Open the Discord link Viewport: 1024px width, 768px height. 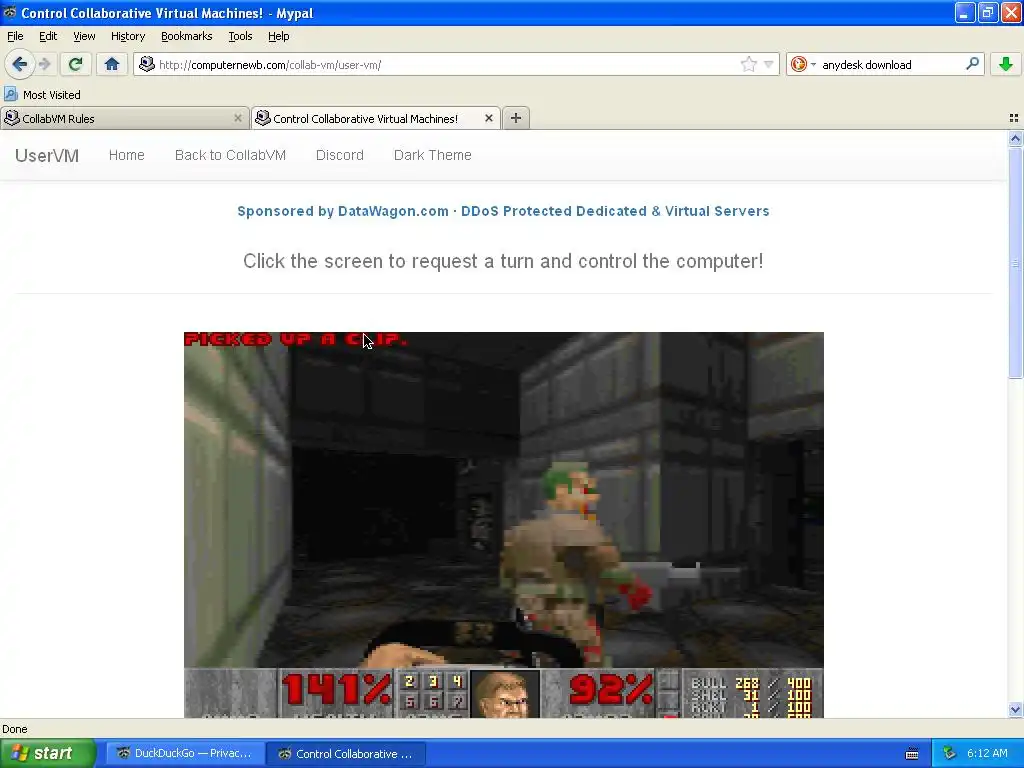coord(340,155)
